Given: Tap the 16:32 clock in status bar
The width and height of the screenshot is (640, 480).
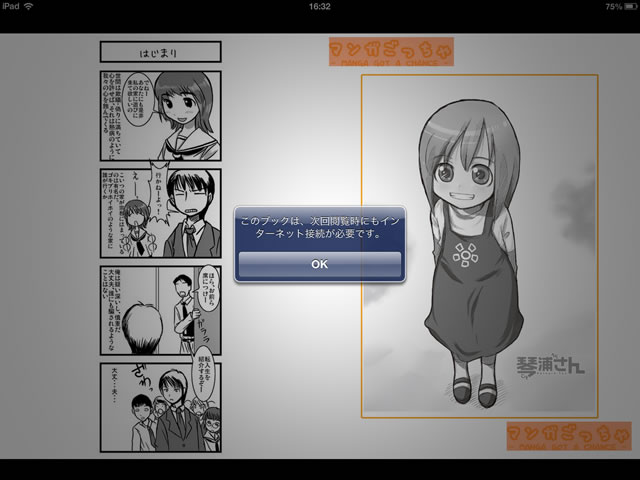Looking at the screenshot, I should (320, 7).
